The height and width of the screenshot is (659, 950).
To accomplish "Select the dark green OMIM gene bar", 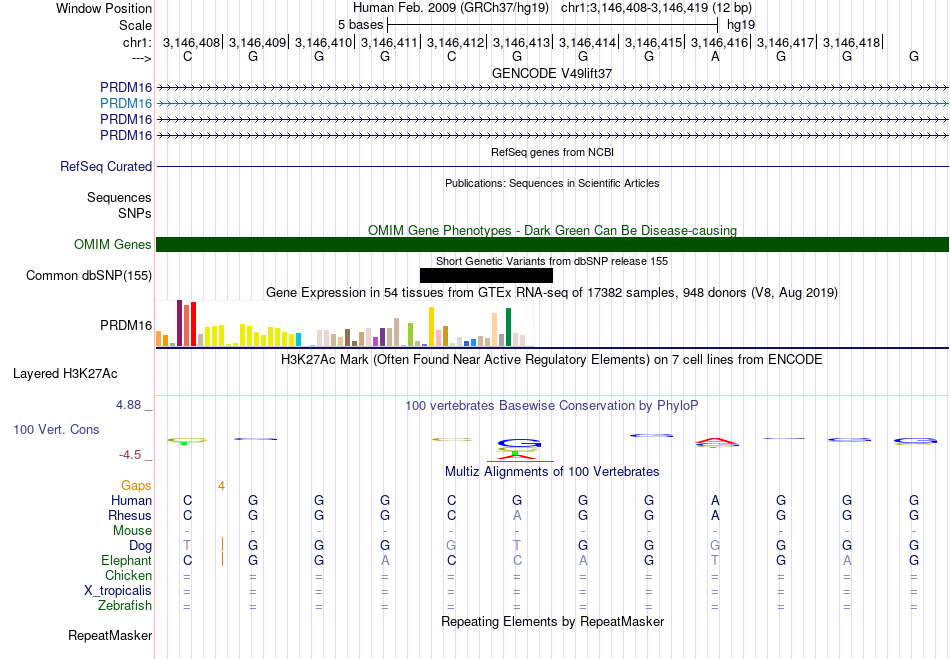I will 553,245.
